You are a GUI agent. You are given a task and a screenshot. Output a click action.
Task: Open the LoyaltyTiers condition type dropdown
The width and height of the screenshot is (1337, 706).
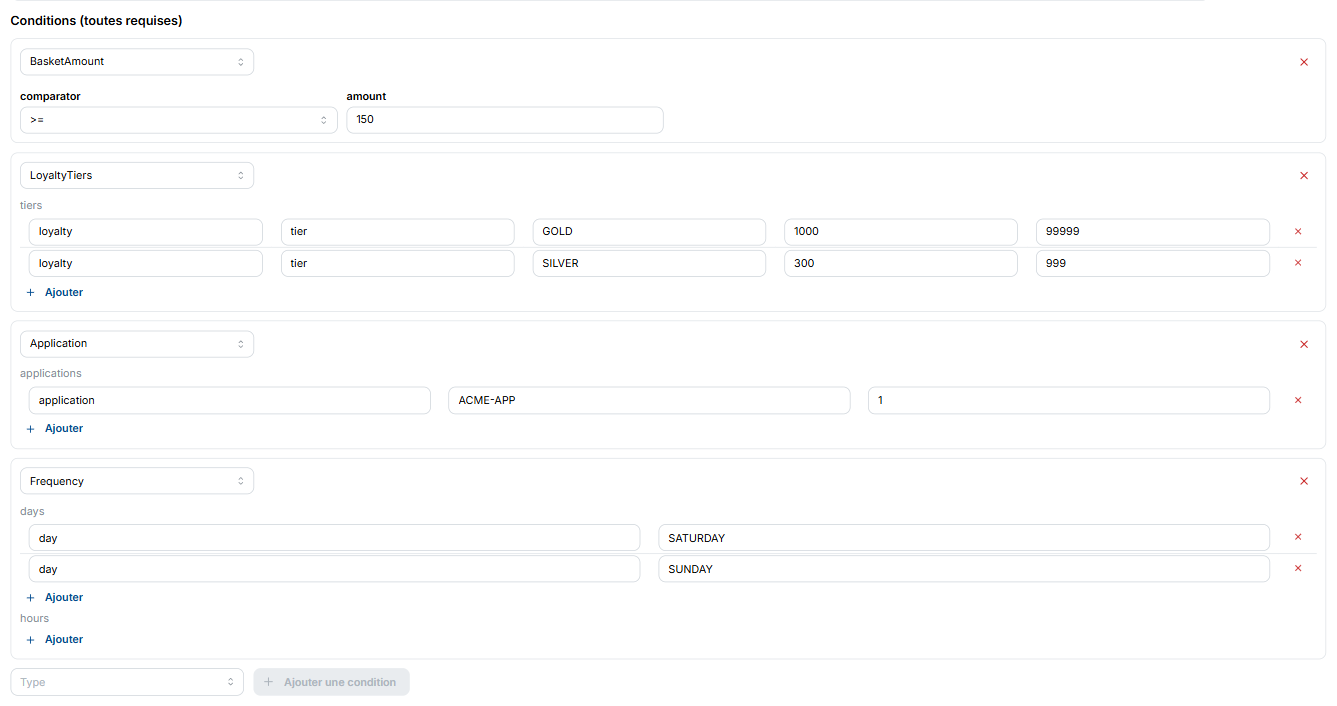coord(137,175)
